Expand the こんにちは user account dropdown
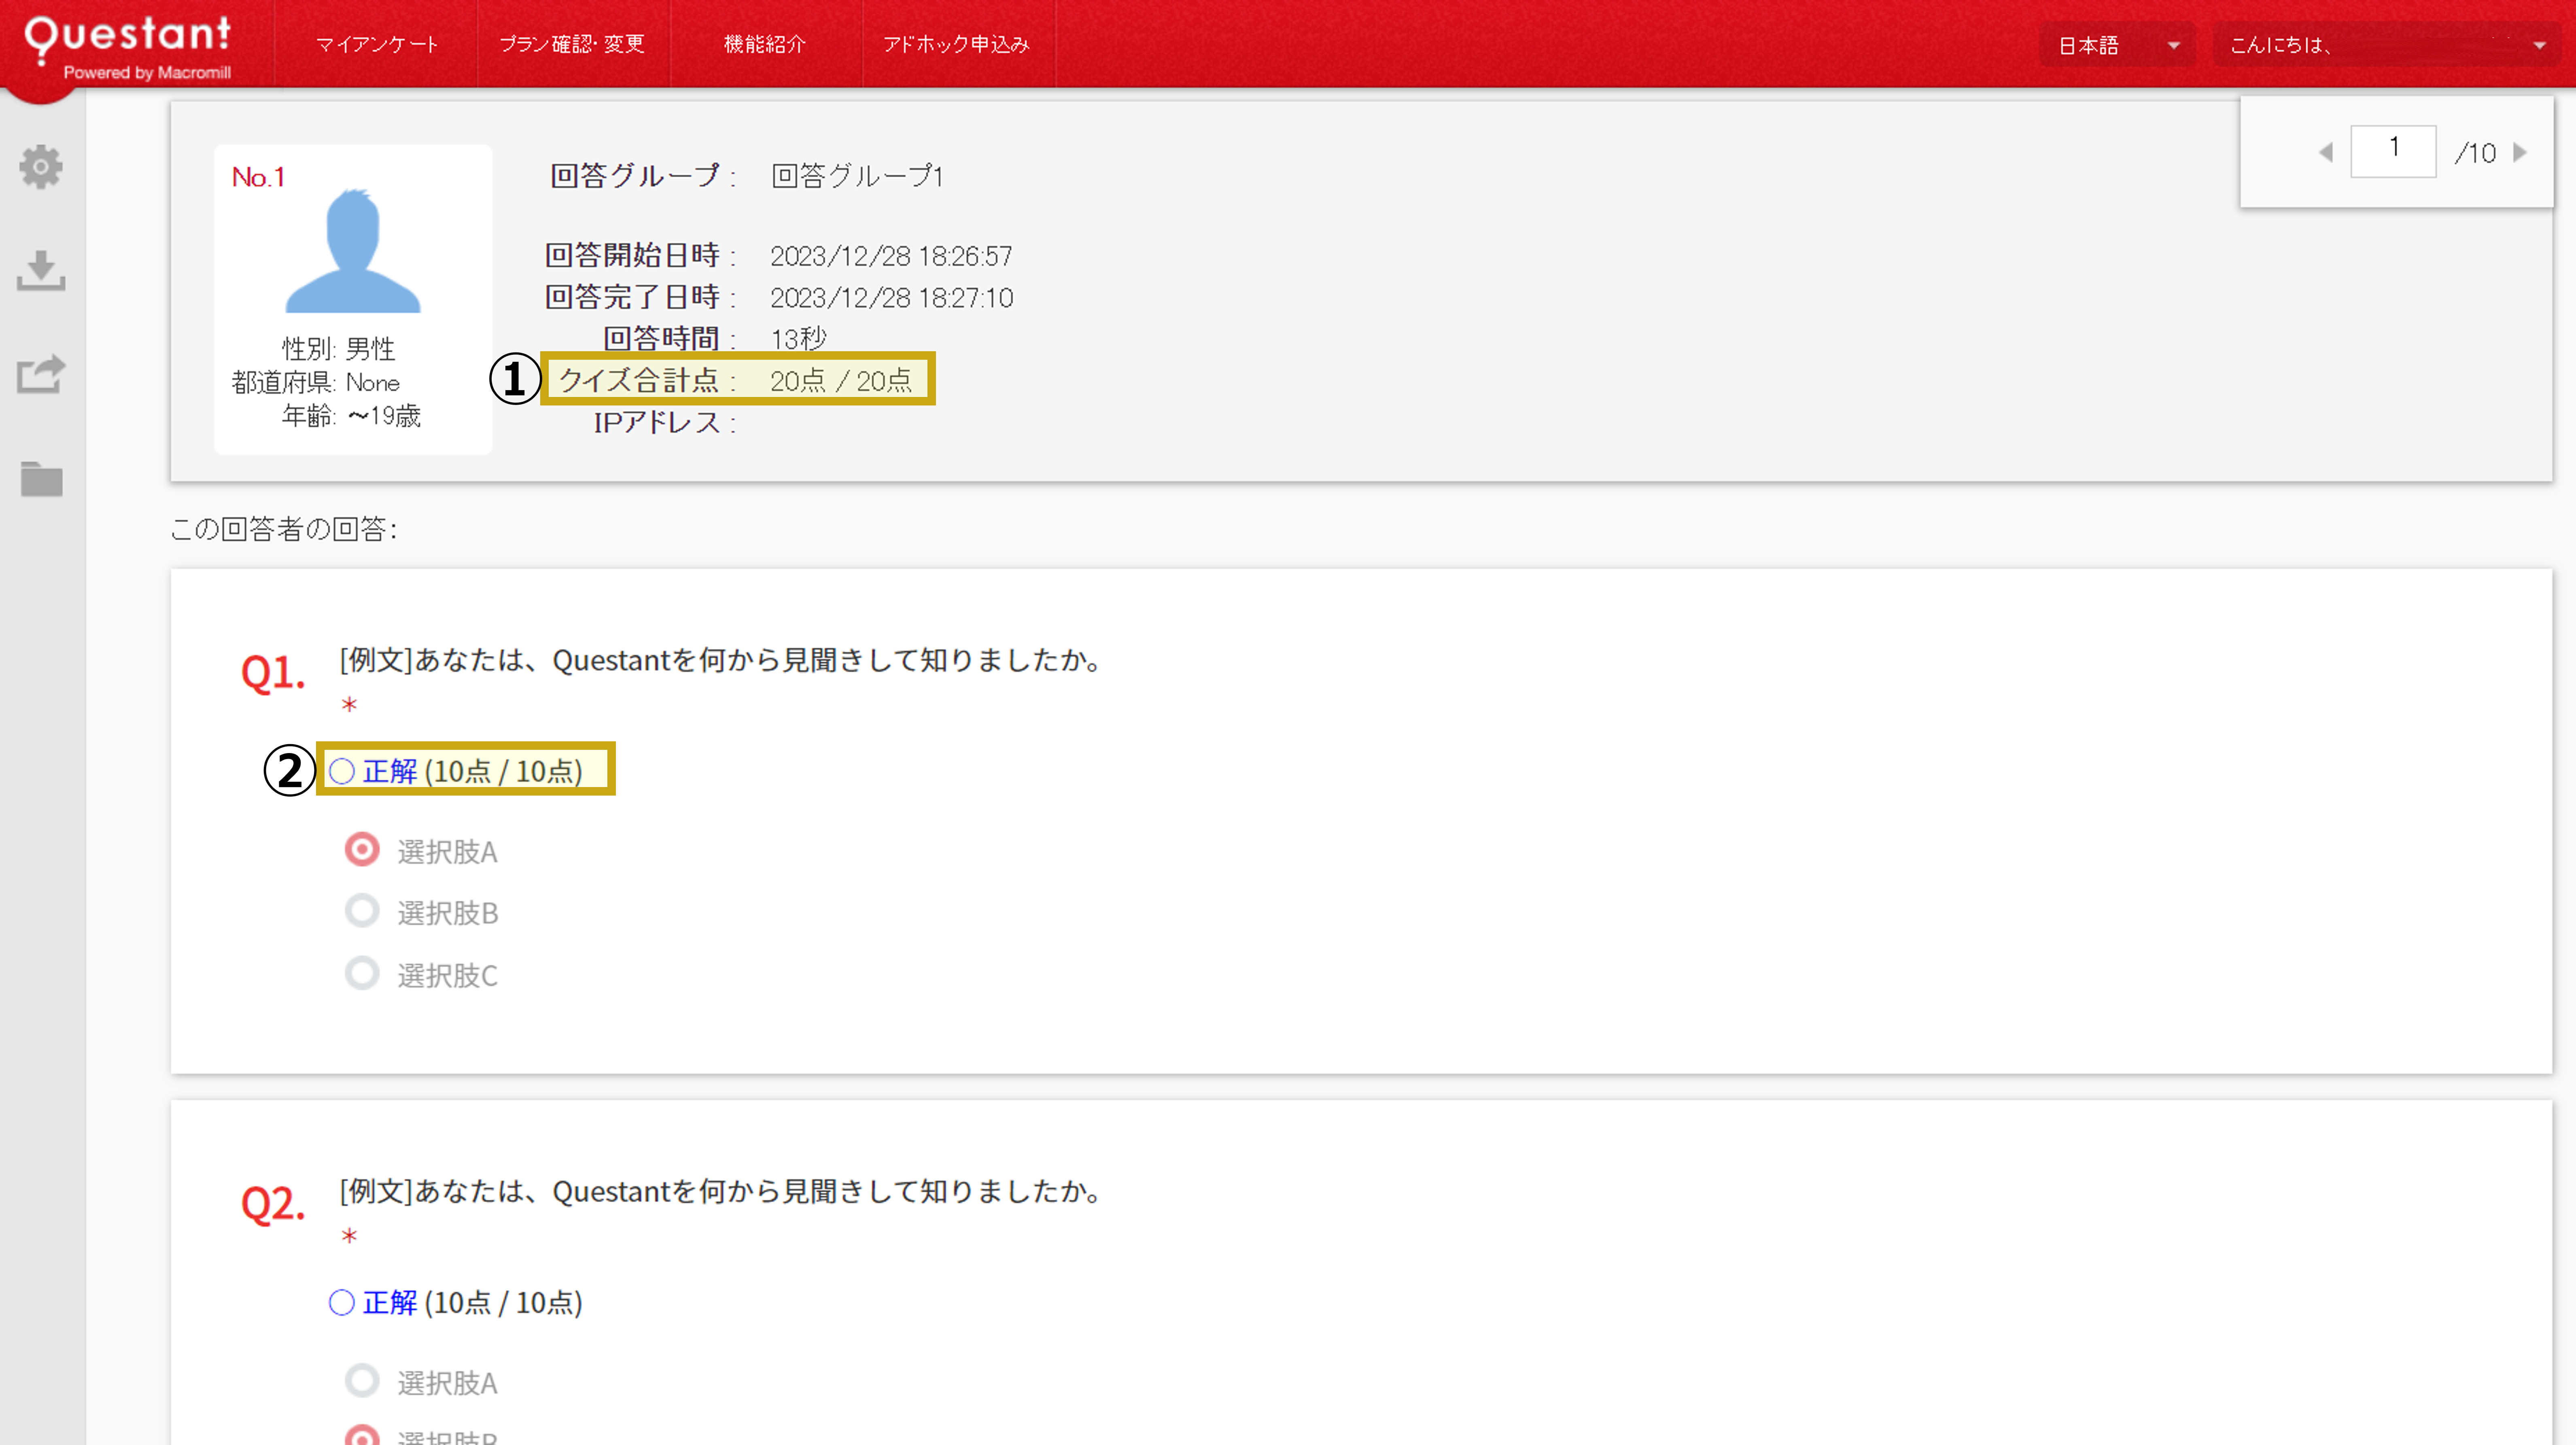This screenshot has width=2576, height=1445. coord(2386,45)
